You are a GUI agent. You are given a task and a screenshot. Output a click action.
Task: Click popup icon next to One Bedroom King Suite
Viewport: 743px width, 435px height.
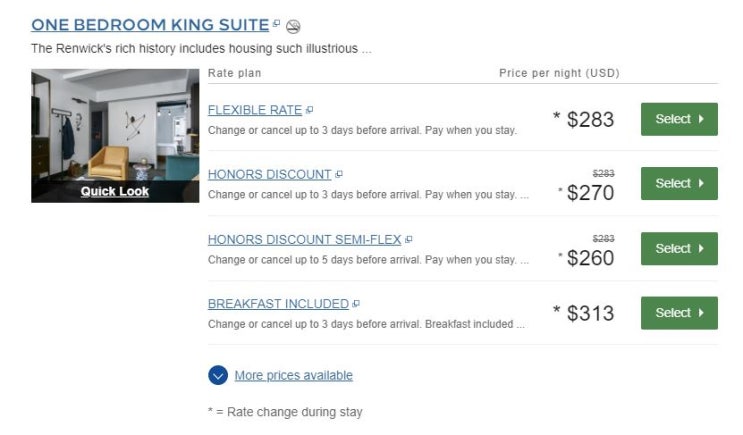(x=277, y=23)
